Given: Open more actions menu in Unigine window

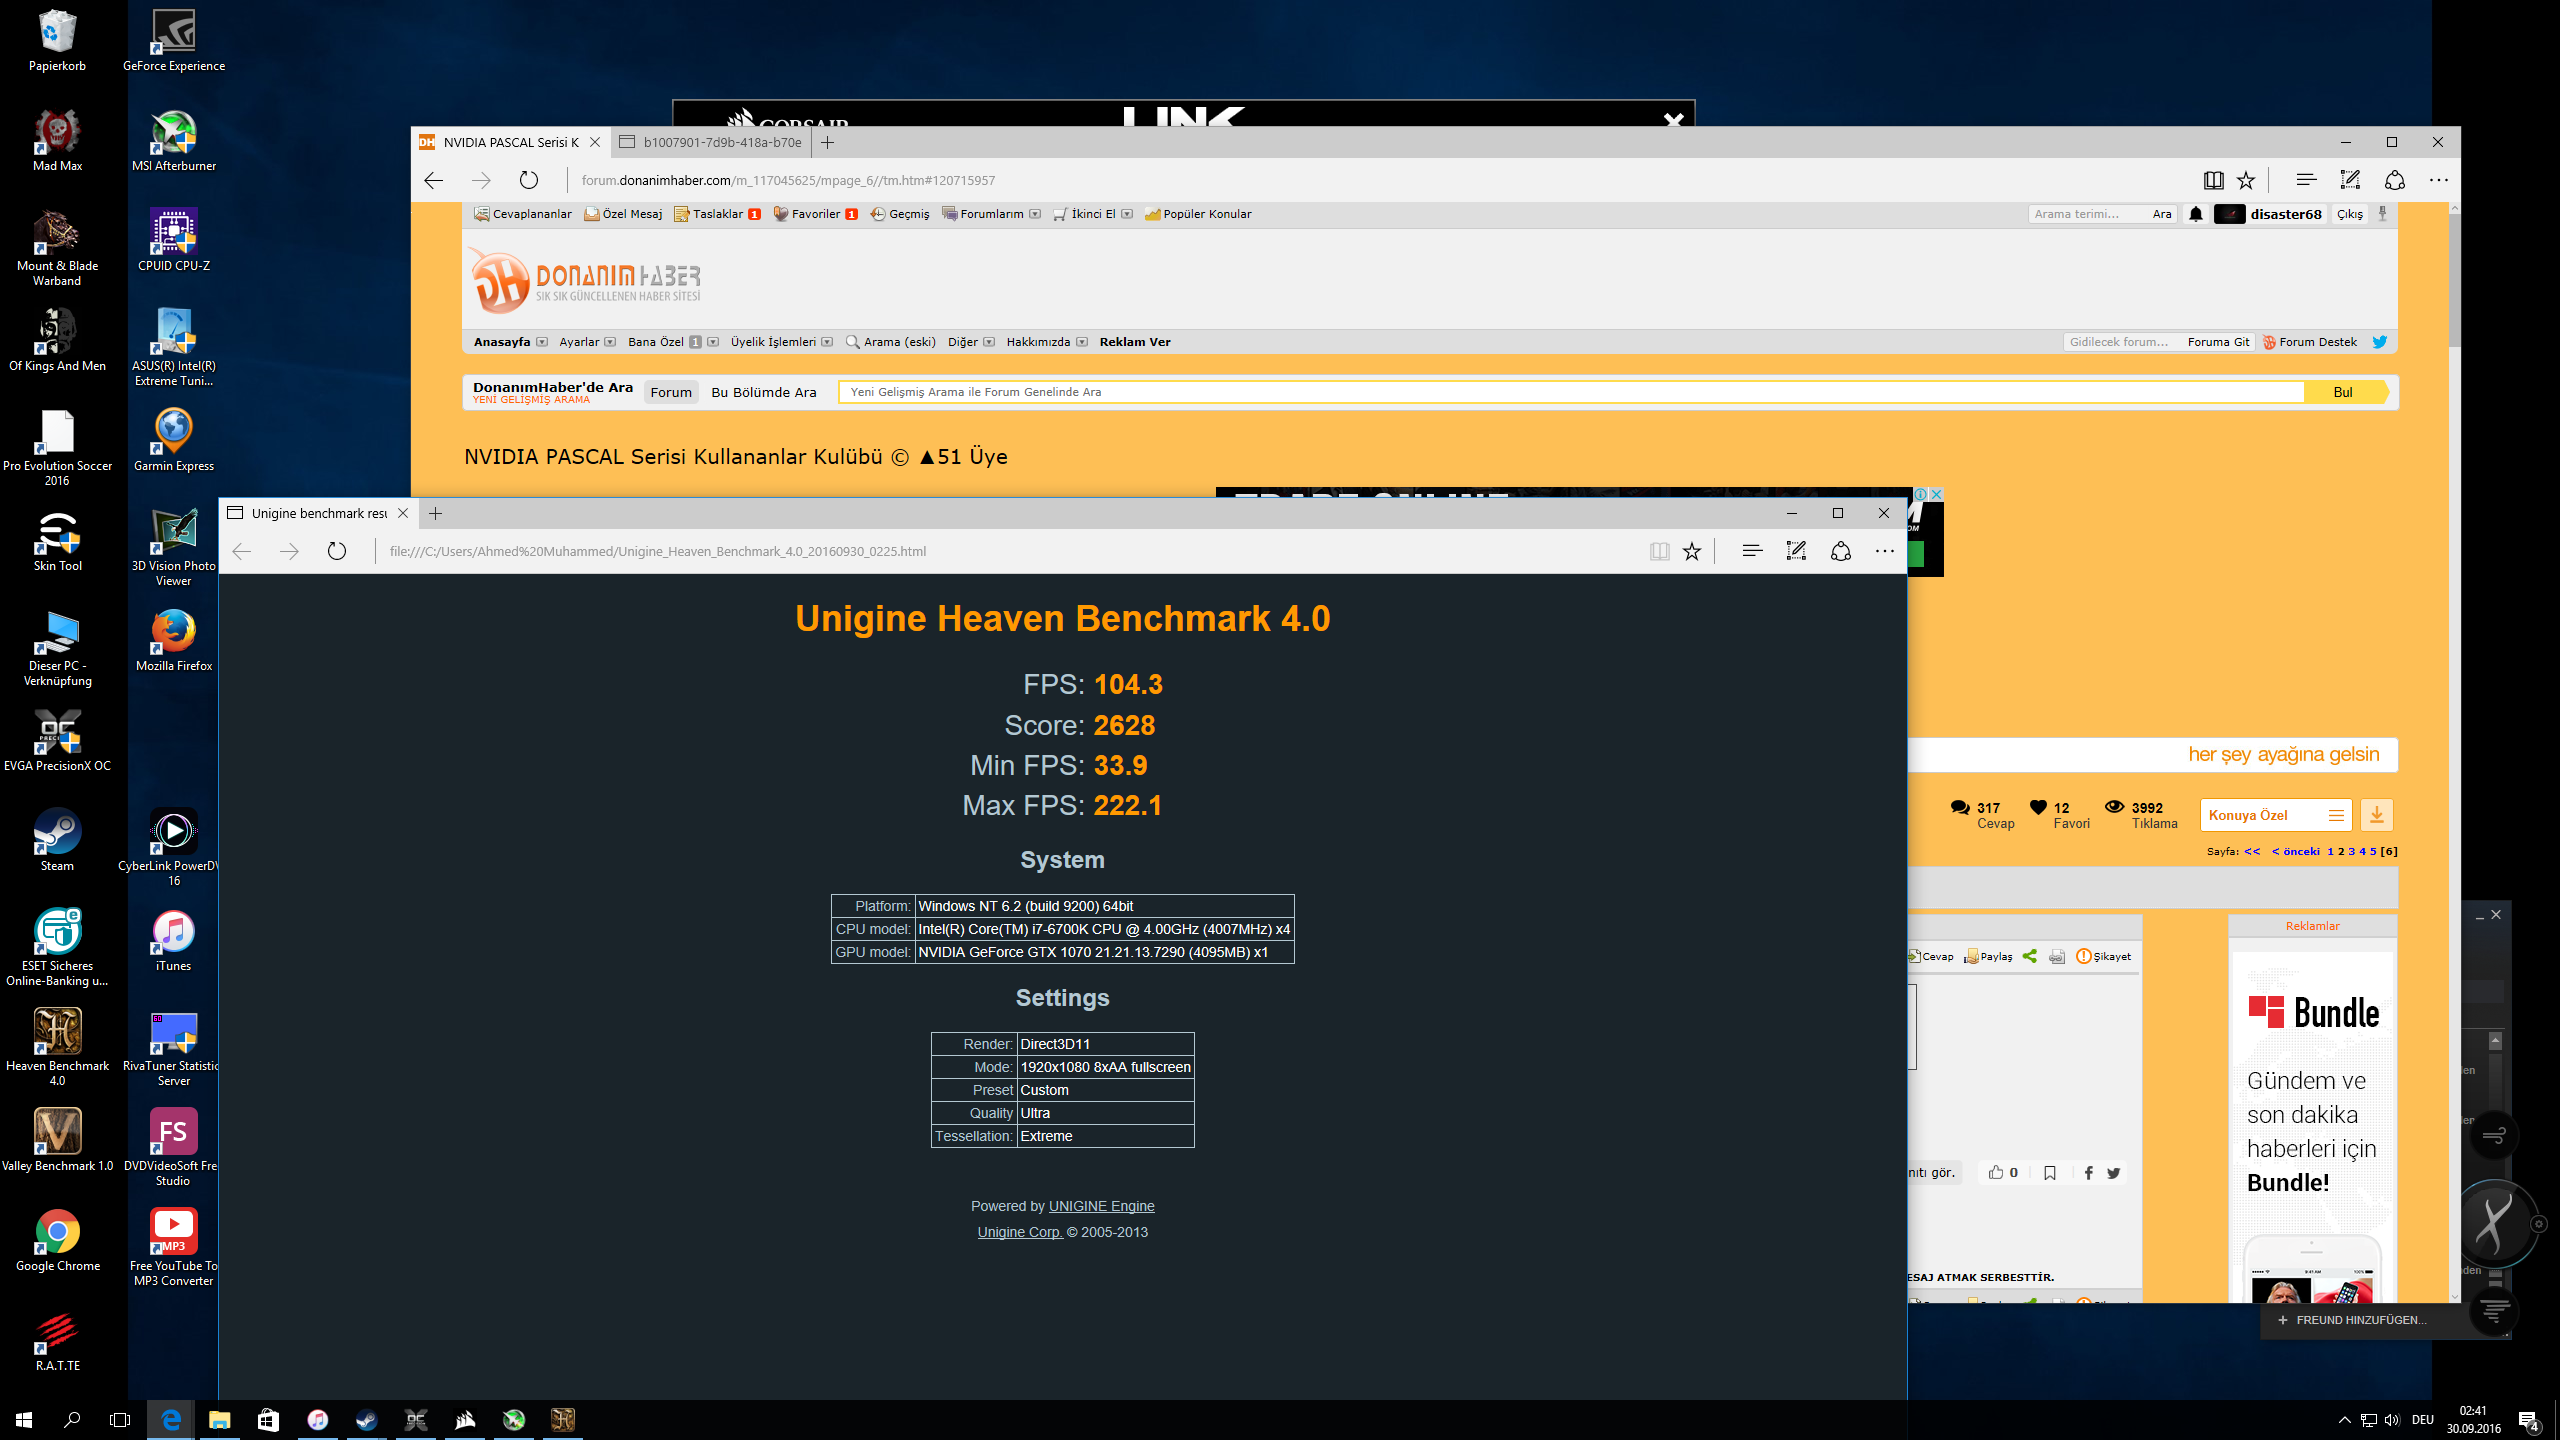Looking at the screenshot, I should (1885, 551).
